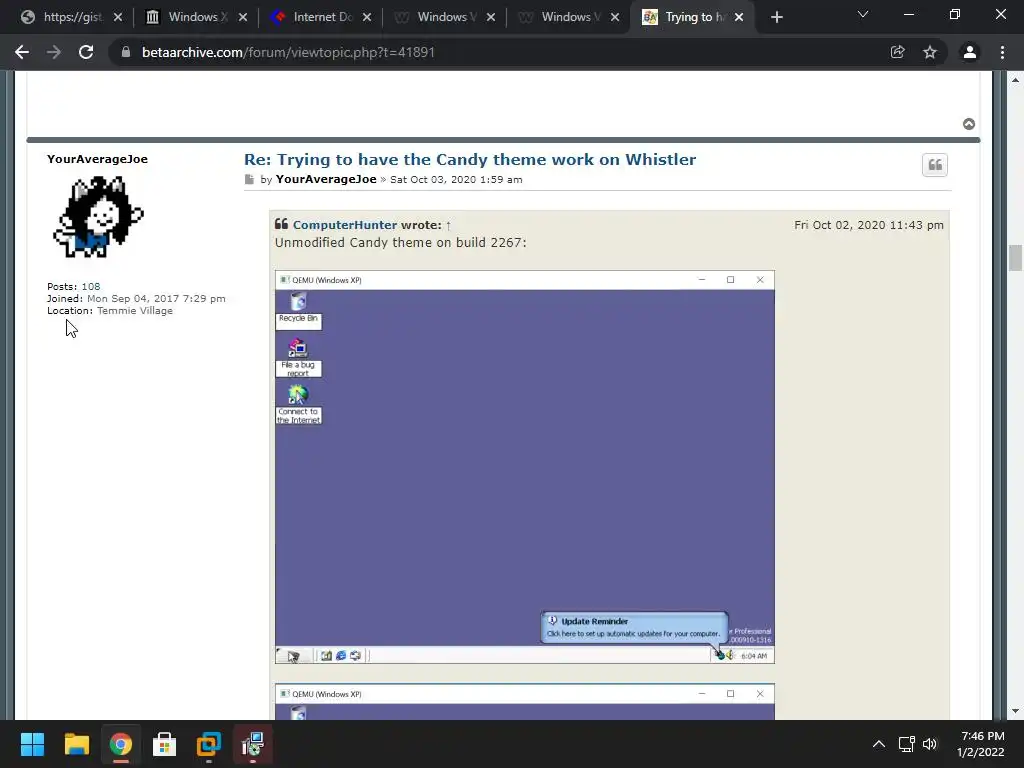Click the page vertical scrollbar thumb

tap(1016, 257)
